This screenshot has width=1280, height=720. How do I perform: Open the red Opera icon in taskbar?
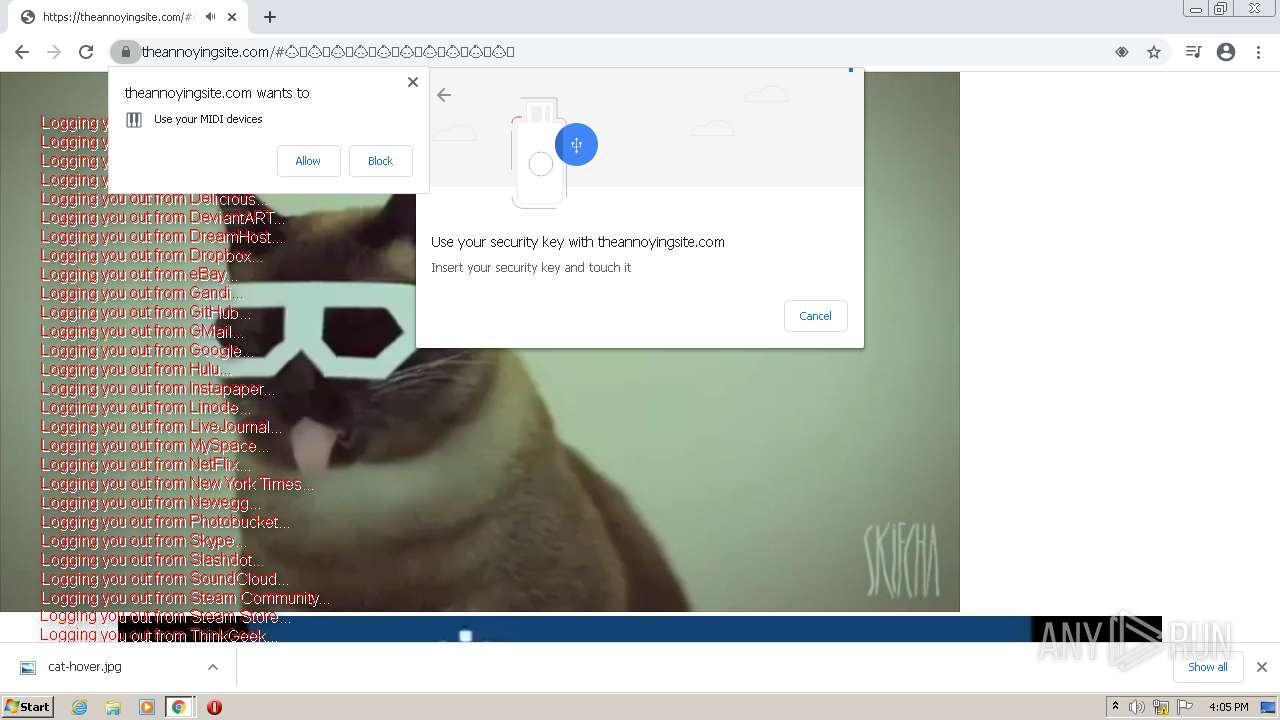tap(214, 707)
